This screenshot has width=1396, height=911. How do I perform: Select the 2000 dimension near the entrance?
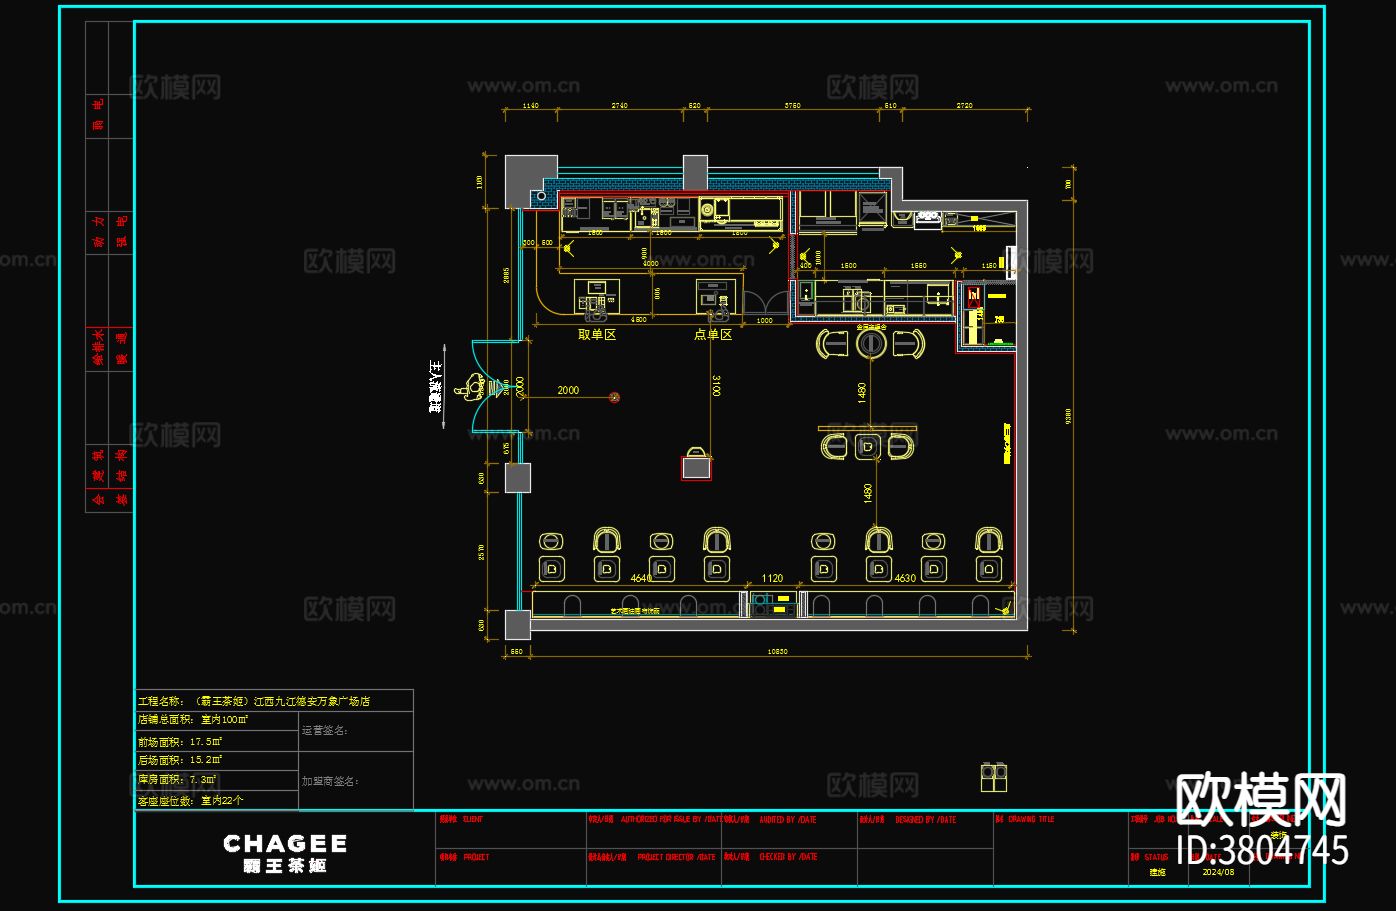[568, 390]
